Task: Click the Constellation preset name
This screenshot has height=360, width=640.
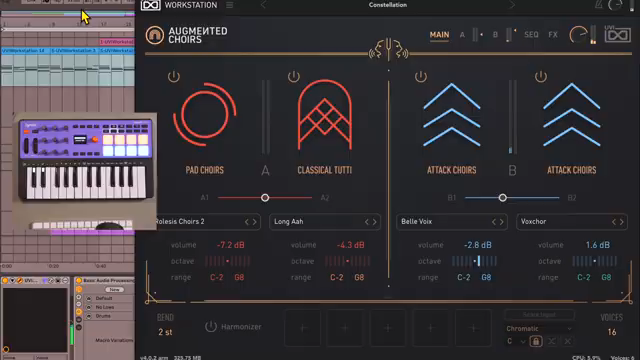Action: click(388, 5)
